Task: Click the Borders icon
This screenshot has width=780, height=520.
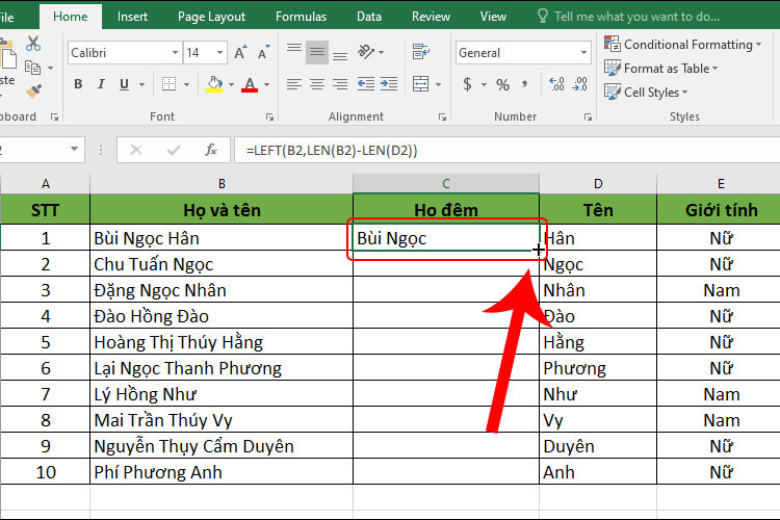Action: pyautogui.click(x=169, y=84)
